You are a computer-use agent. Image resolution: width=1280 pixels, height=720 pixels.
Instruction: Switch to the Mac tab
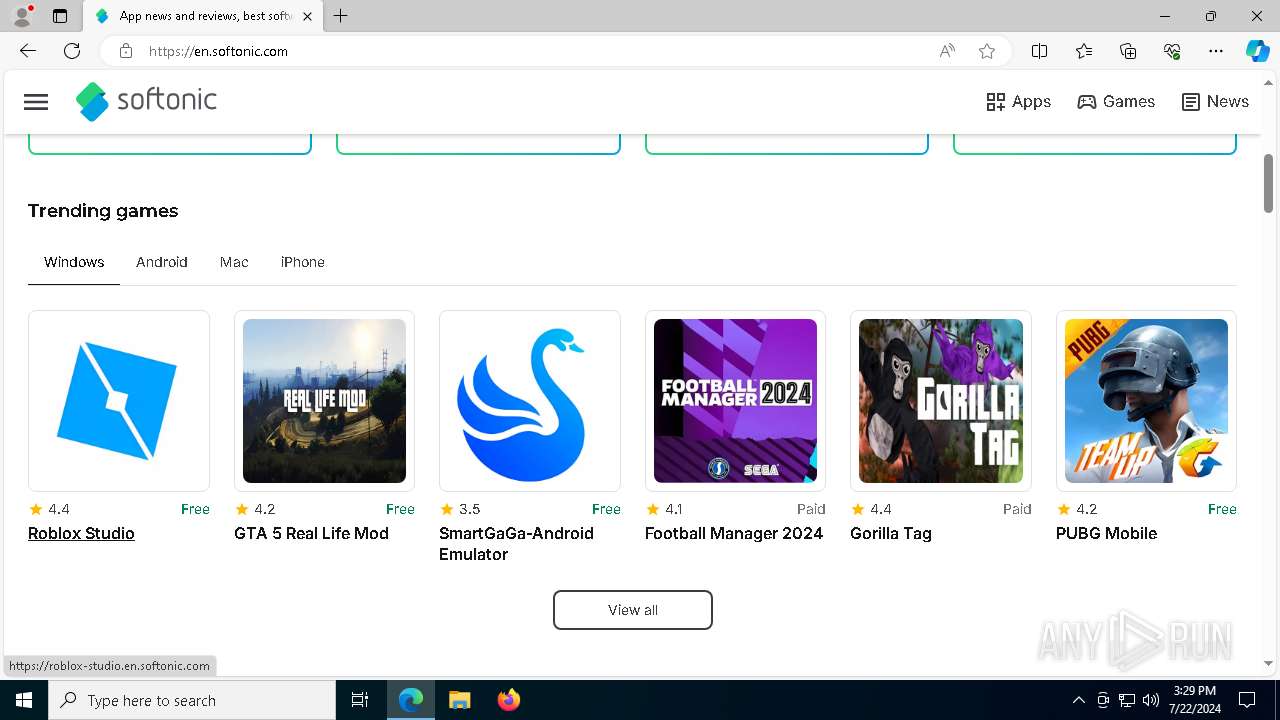(234, 262)
